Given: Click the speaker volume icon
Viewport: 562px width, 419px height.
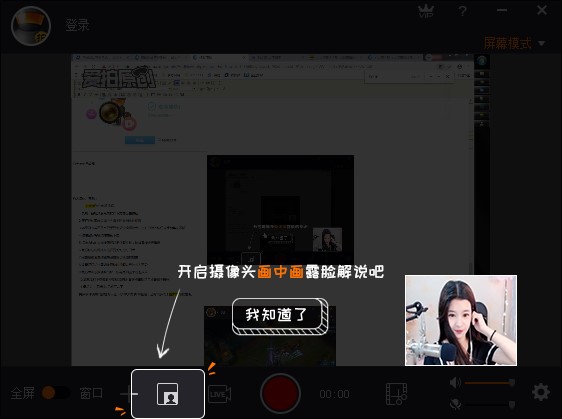Looking at the screenshot, I should click(455, 382).
